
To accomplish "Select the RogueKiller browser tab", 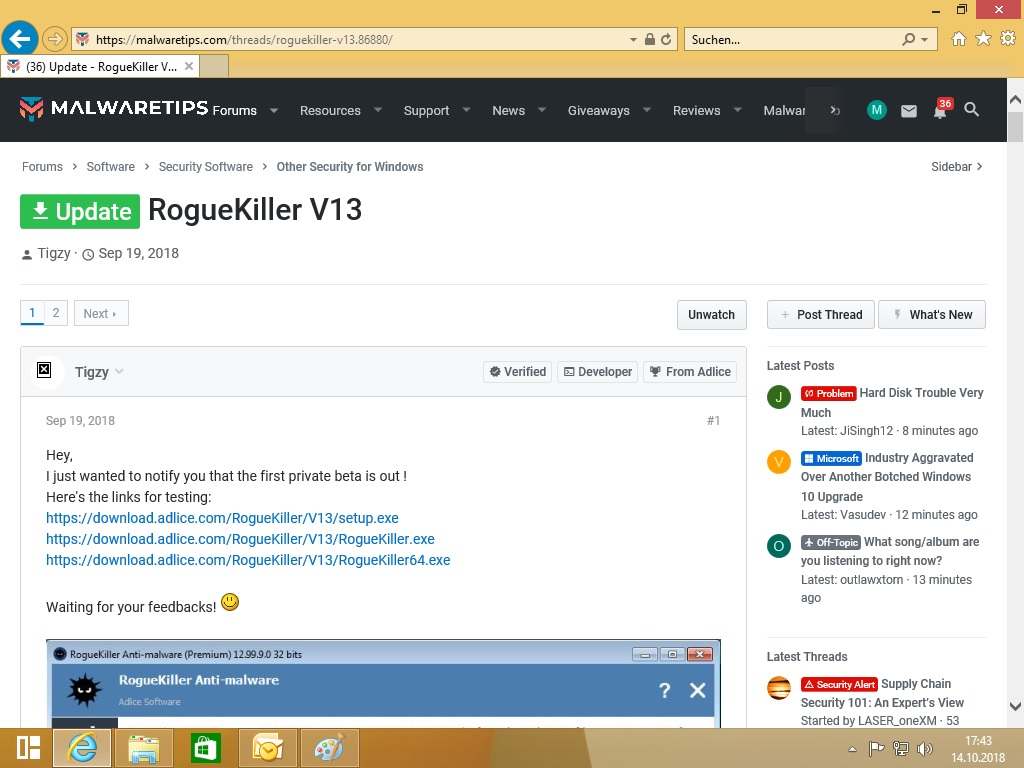I will 100,67.
